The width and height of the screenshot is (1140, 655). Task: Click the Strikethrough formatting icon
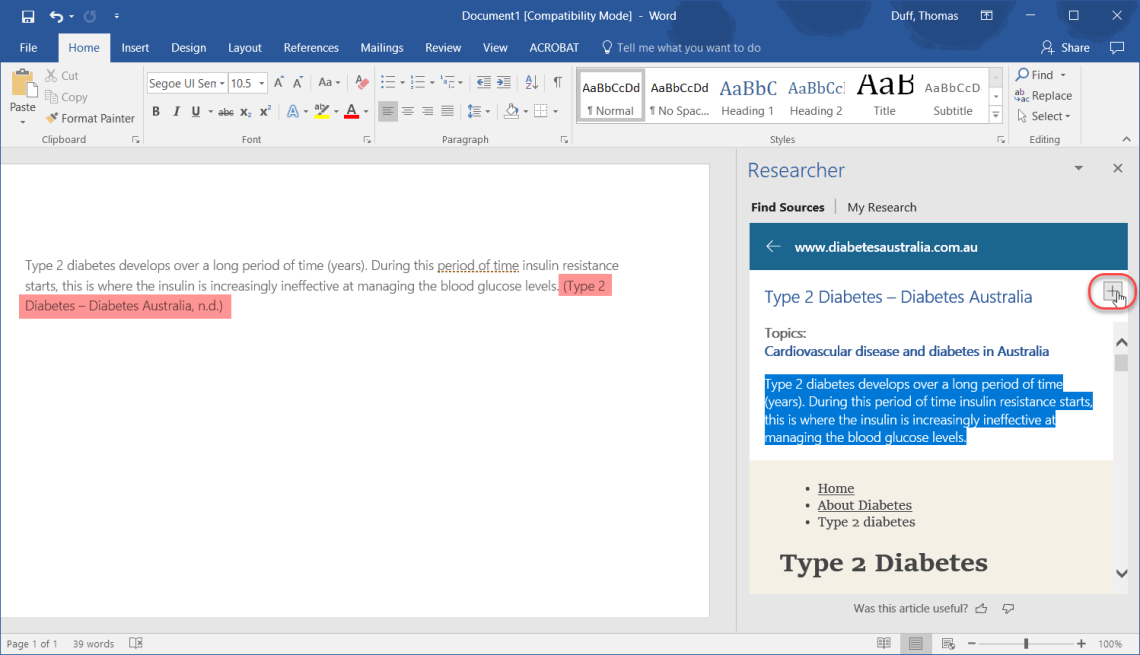(225, 112)
